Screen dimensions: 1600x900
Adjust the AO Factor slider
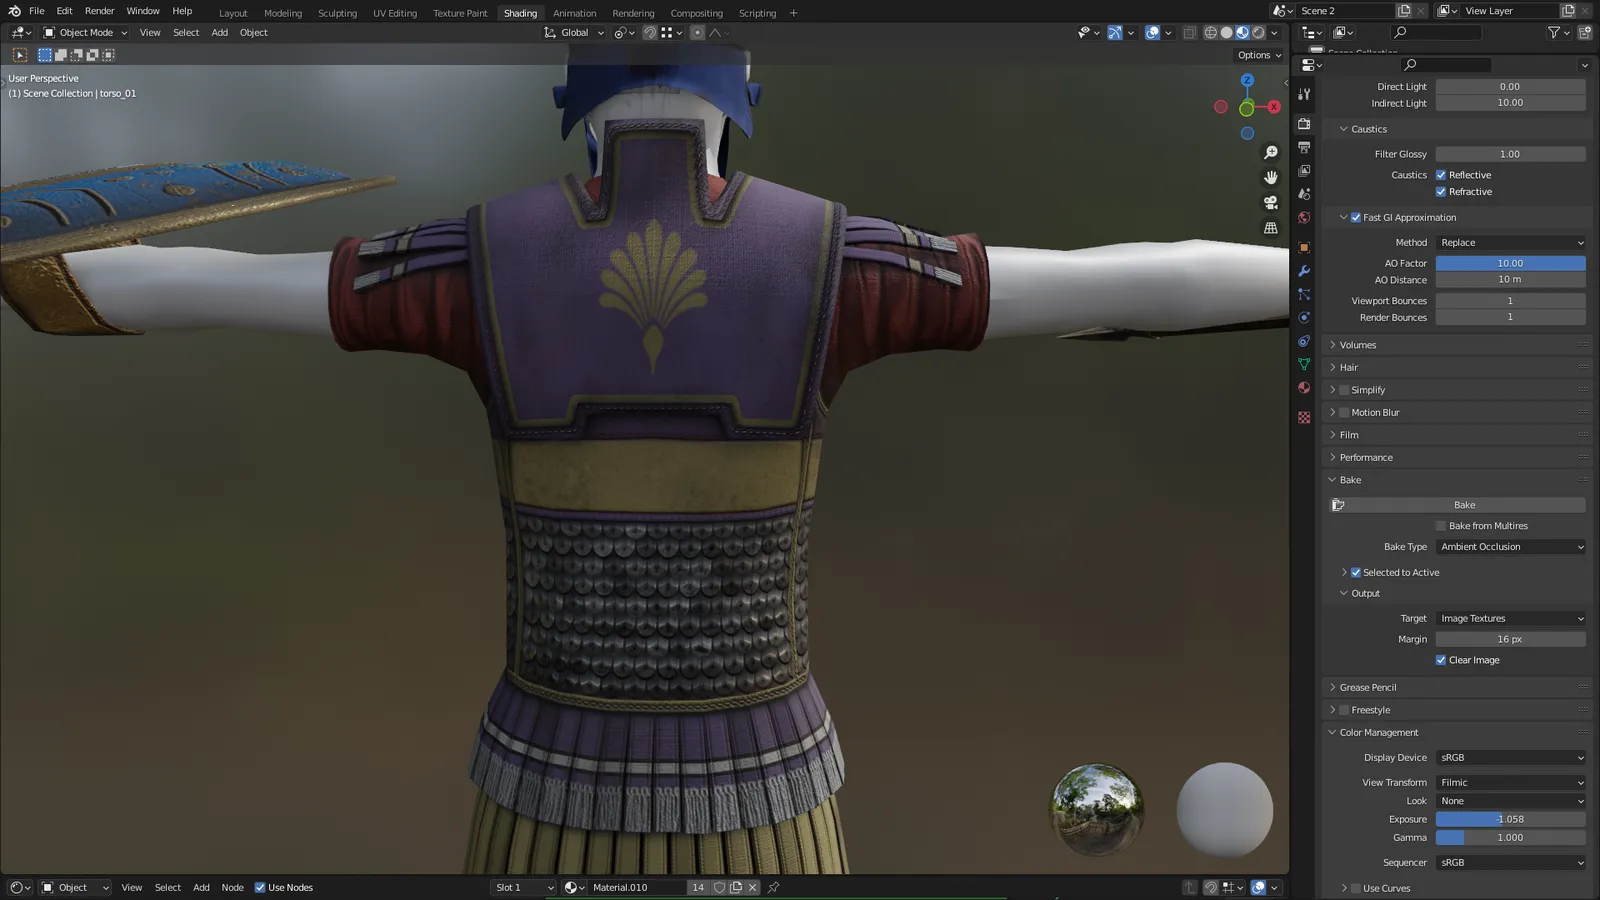(x=1510, y=264)
